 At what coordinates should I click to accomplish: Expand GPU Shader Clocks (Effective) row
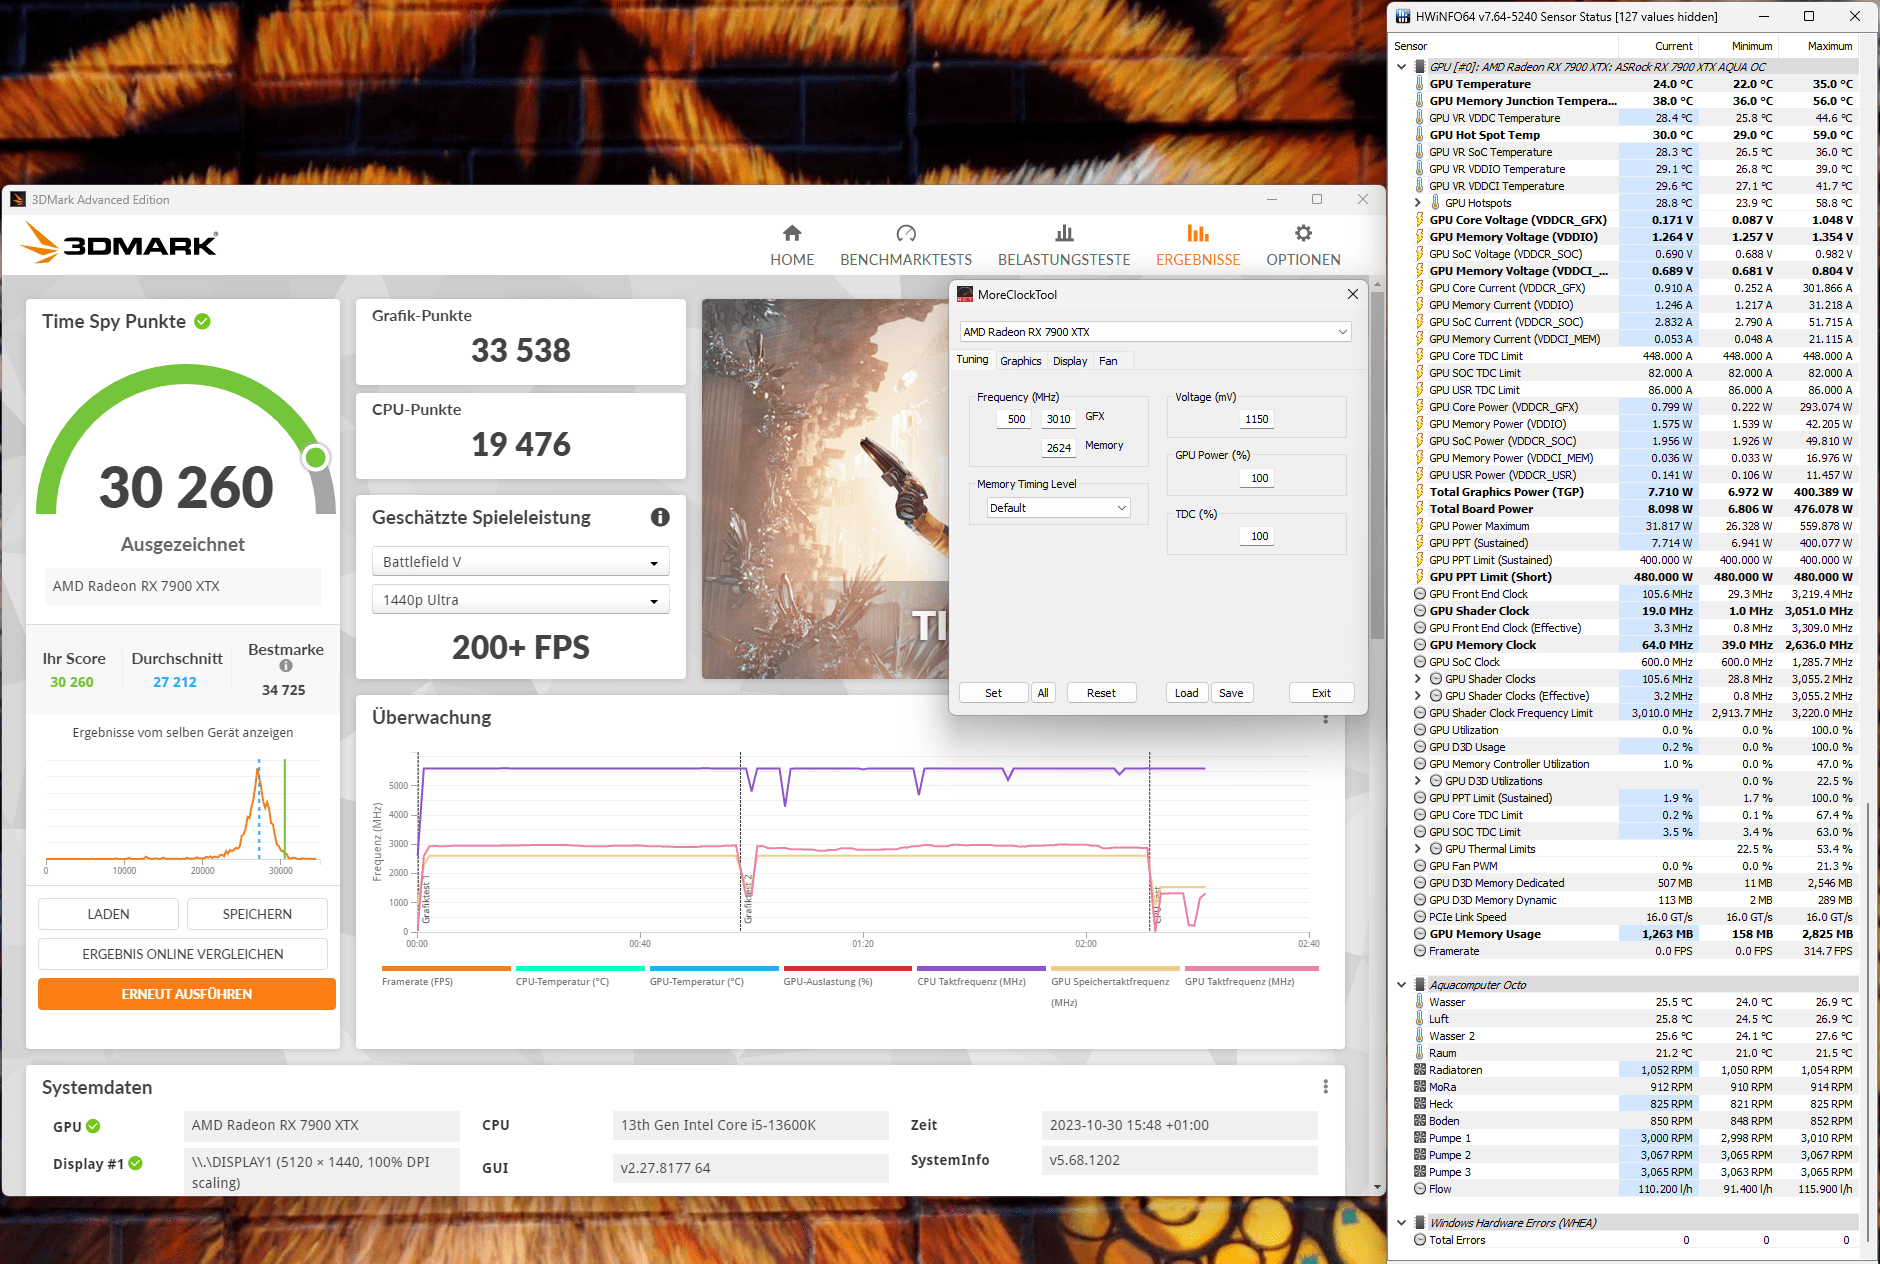click(1418, 696)
